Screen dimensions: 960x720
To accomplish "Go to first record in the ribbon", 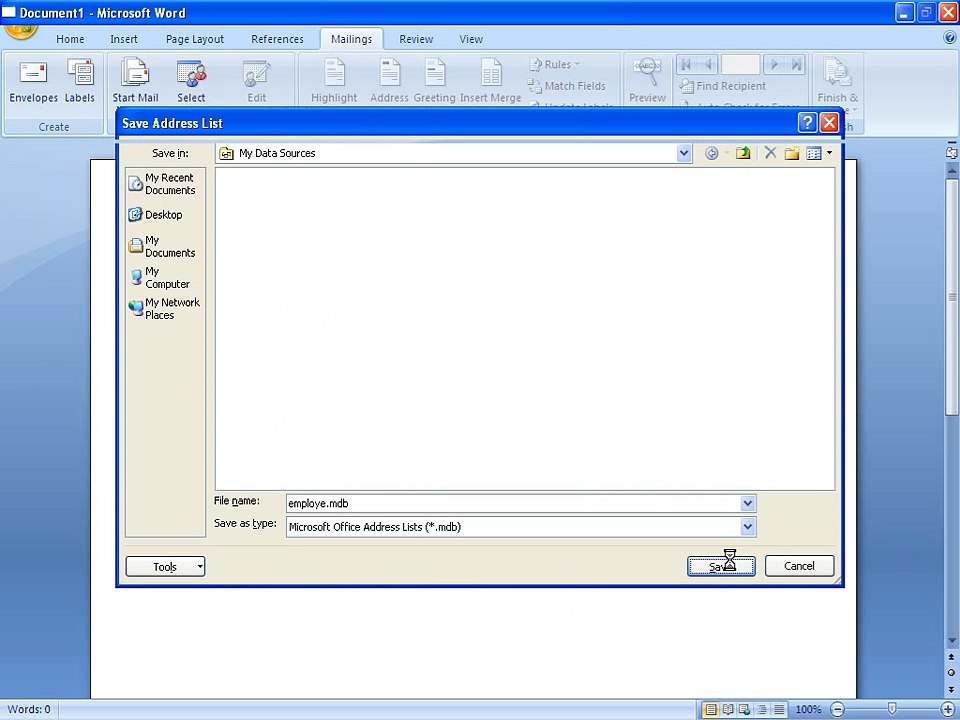I will click(686, 64).
